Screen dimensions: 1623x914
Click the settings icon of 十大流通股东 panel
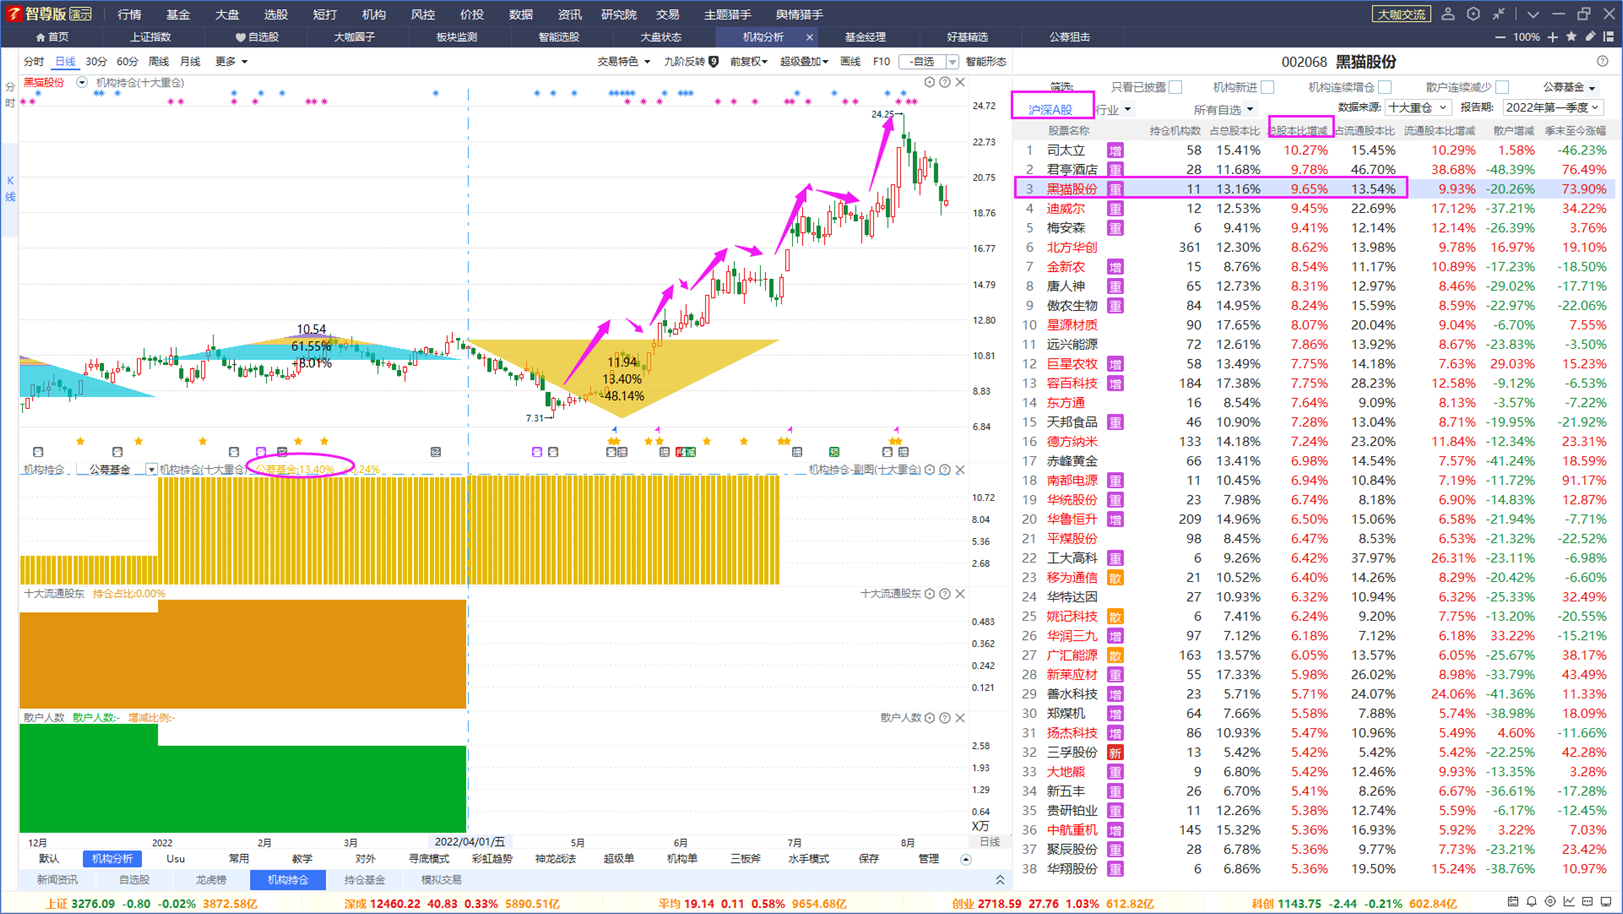tap(930, 594)
